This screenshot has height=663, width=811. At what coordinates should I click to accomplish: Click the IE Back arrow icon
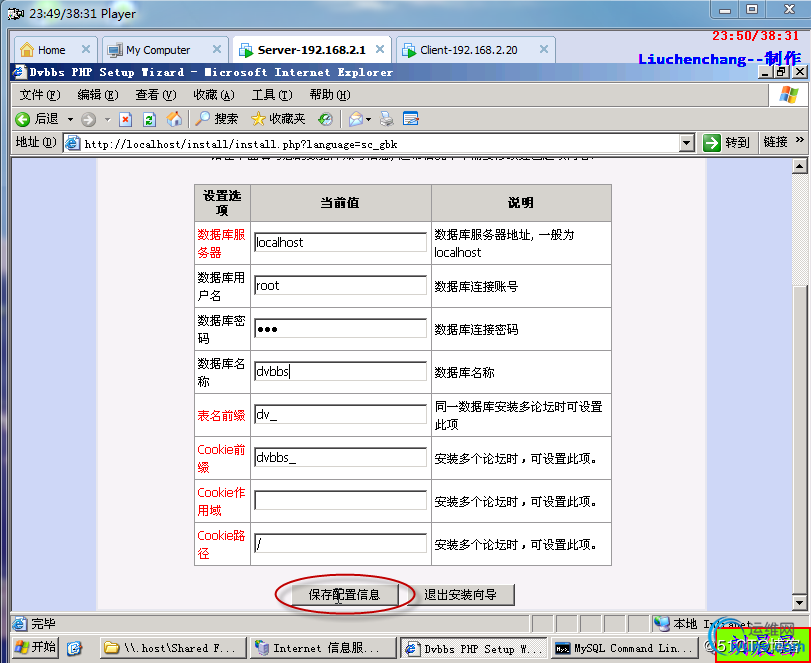(22, 119)
